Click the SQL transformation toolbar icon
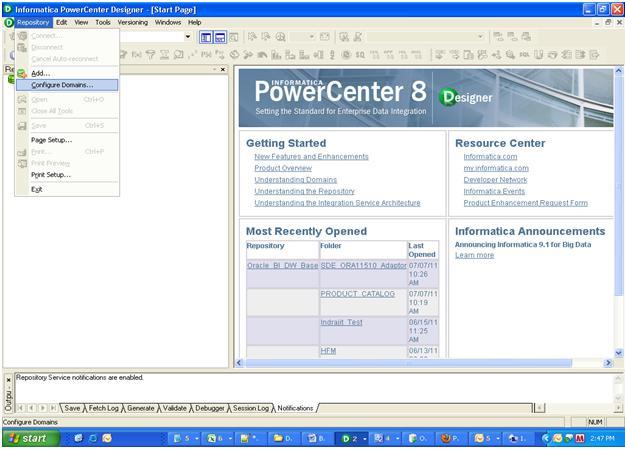 coord(524,55)
